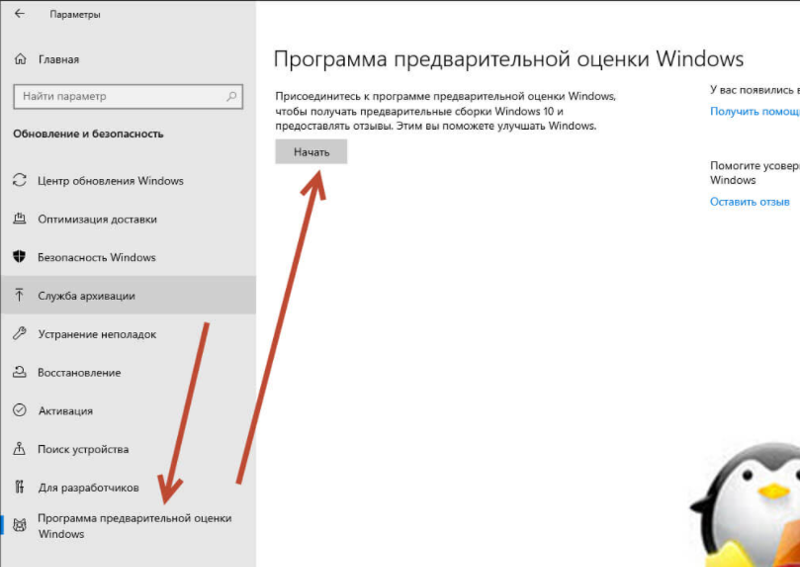
Task: Click the Insider program cat icon
Action: click(x=19, y=525)
